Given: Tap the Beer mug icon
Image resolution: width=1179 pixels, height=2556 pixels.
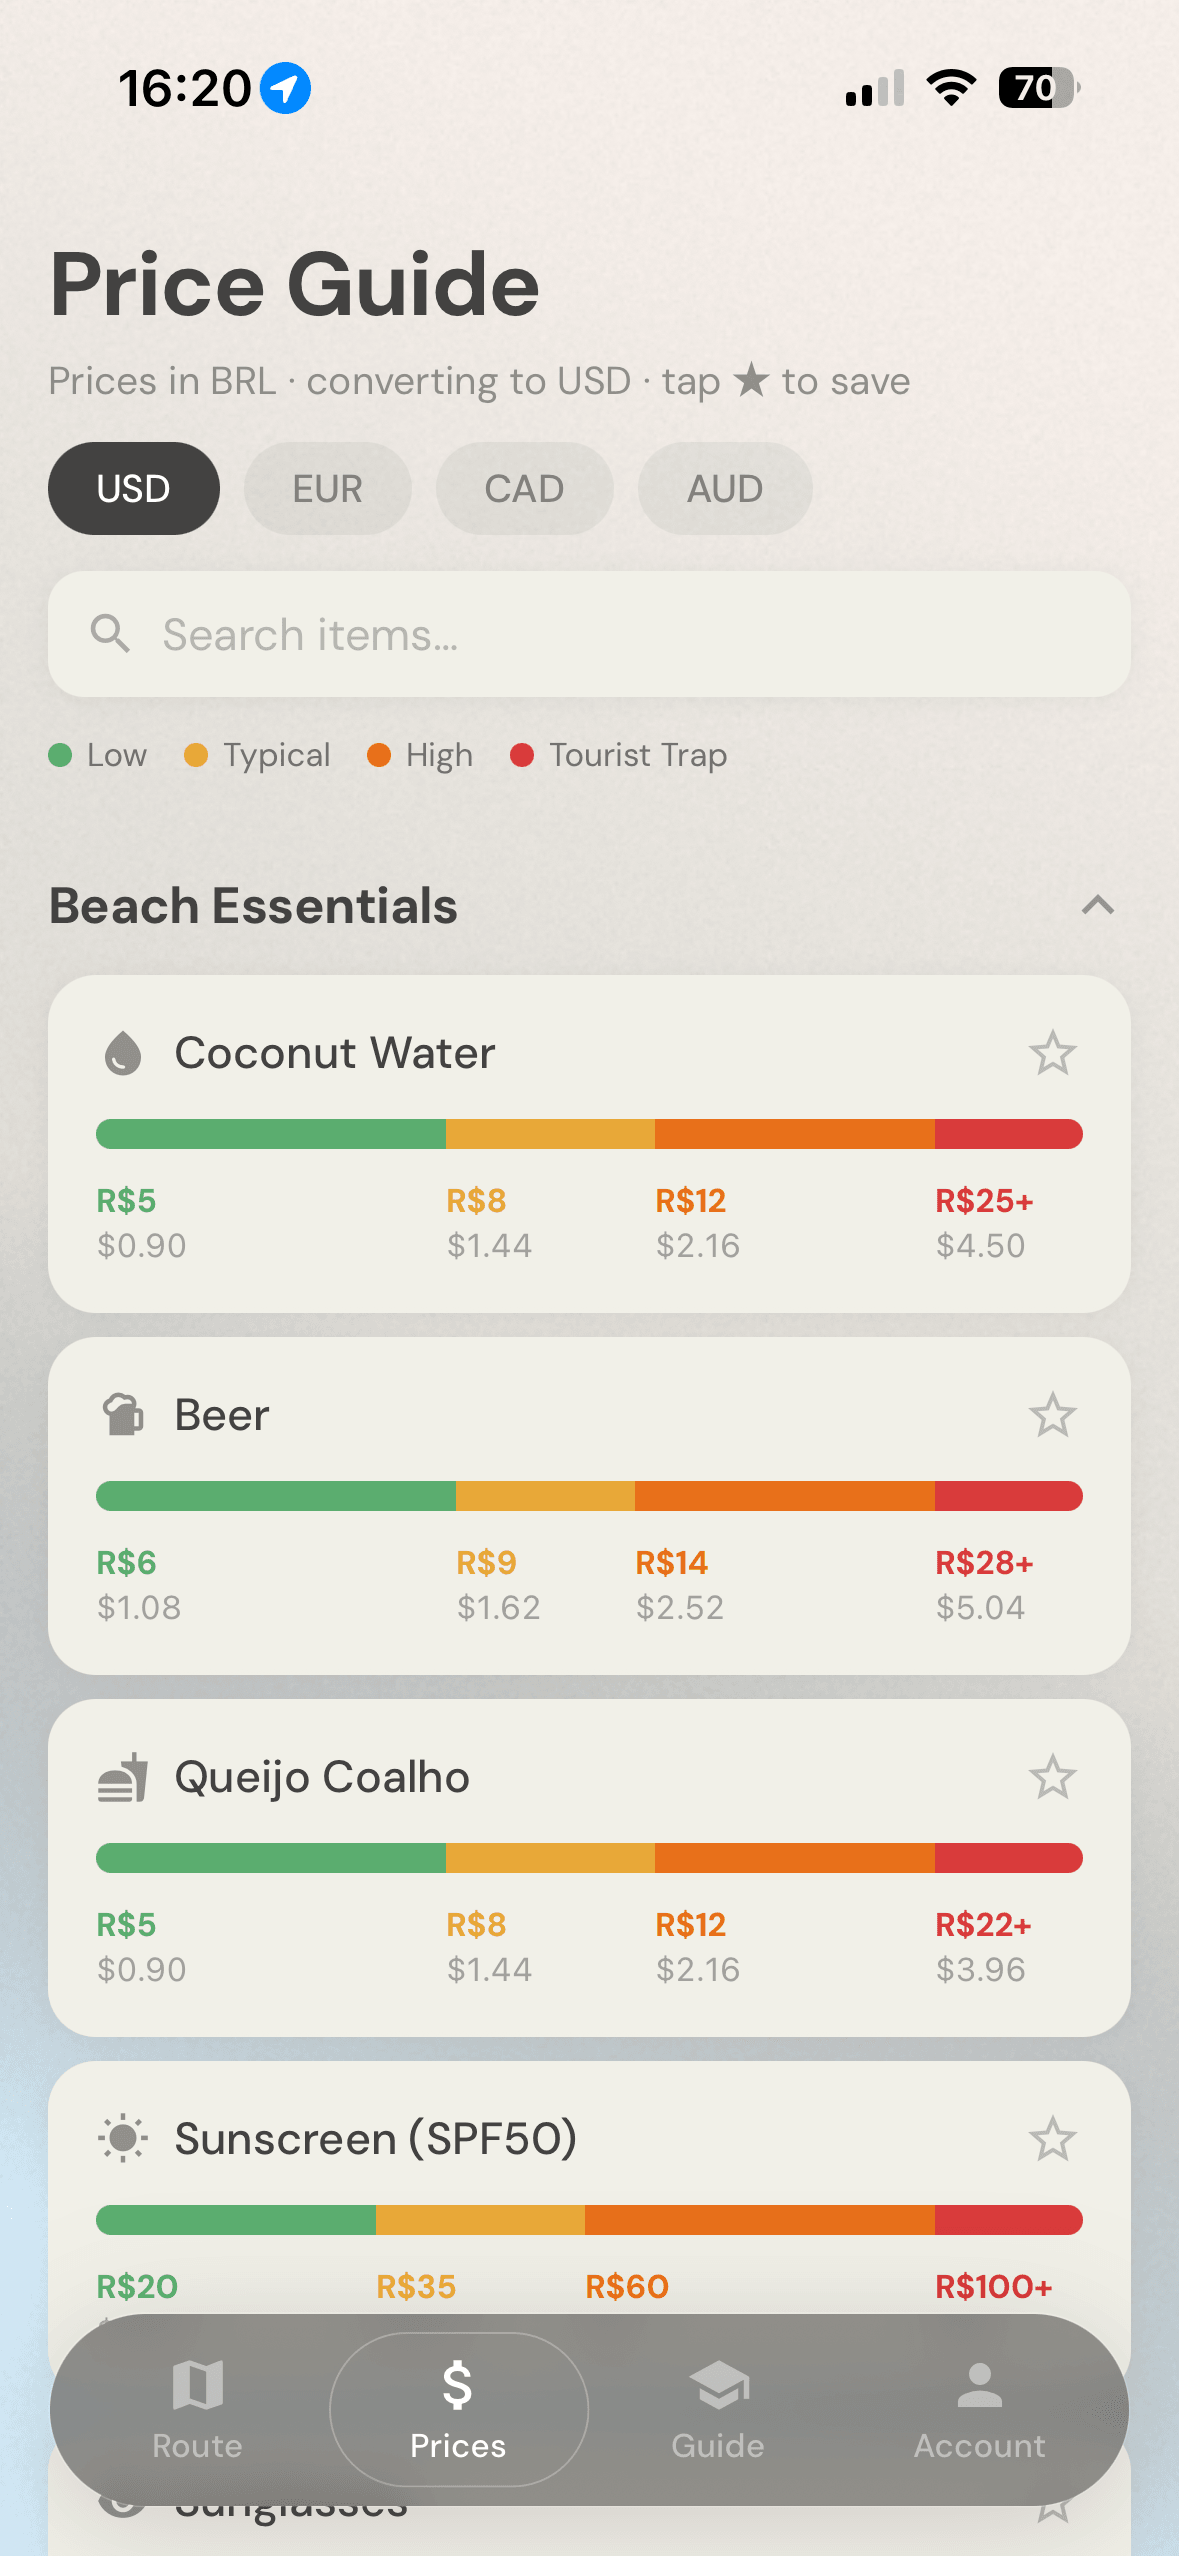Looking at the screenshot, I should pyautogui.click(x=123, y=1415).
